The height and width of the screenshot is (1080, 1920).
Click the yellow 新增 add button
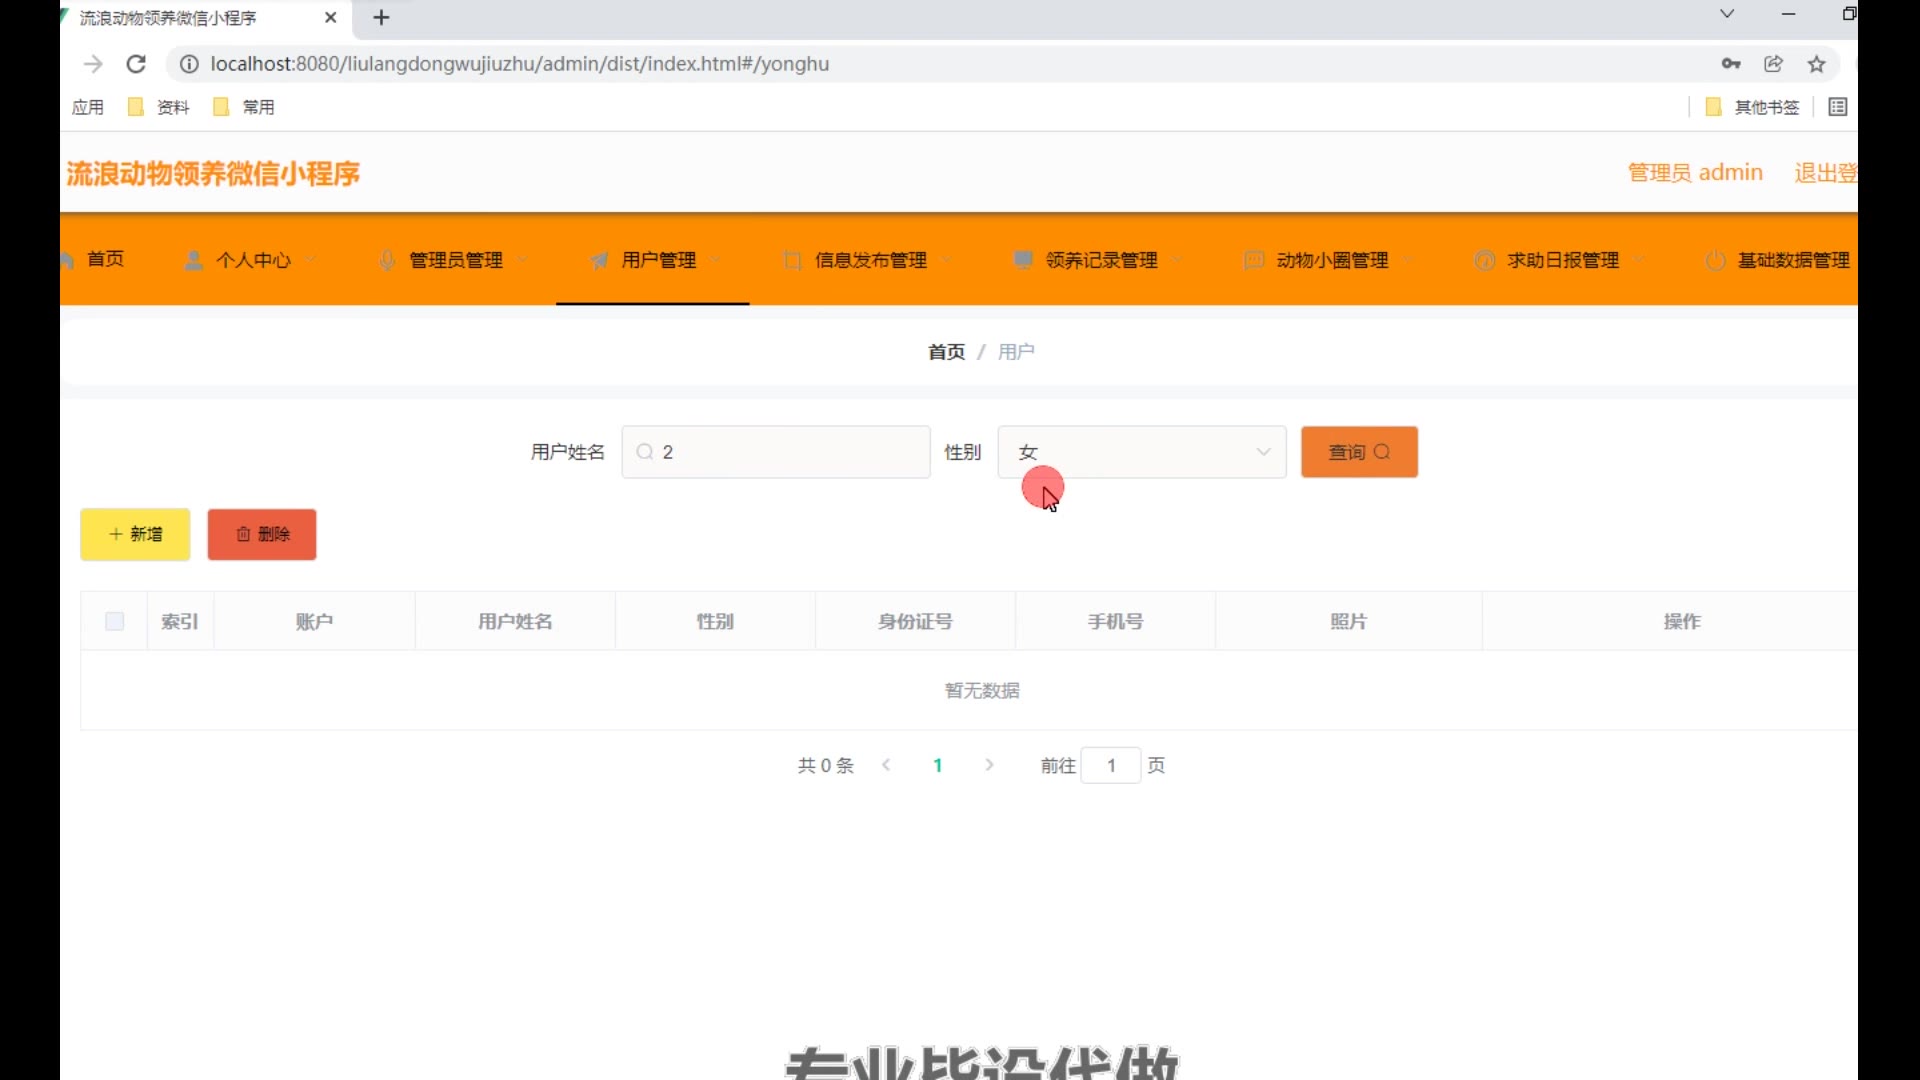[x=135, y=534]
